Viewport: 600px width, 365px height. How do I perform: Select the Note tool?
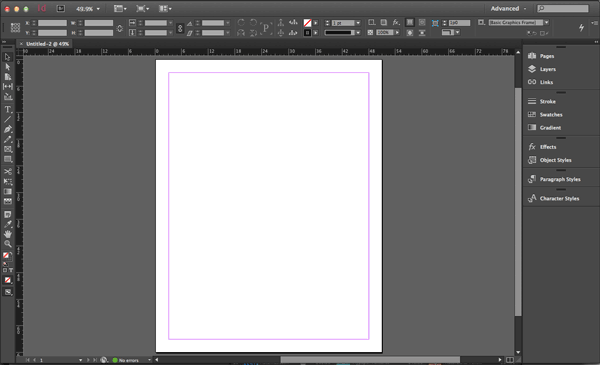[8, 215]
